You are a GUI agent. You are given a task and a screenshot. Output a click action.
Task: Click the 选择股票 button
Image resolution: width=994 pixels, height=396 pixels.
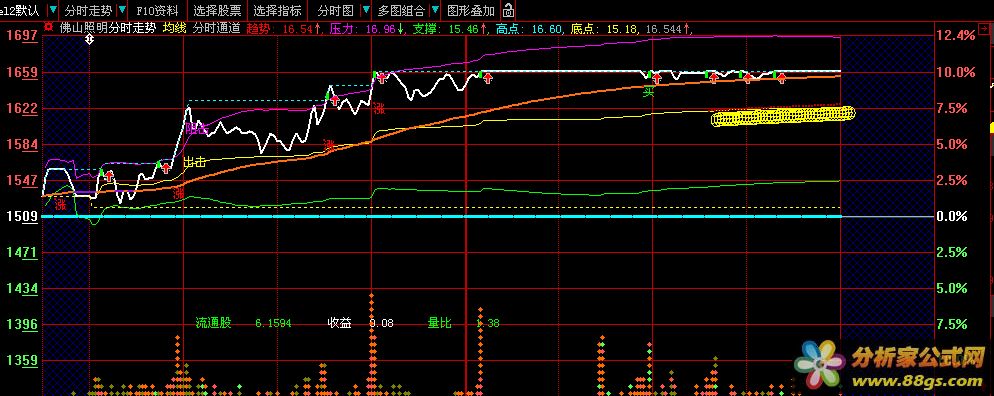217,11
